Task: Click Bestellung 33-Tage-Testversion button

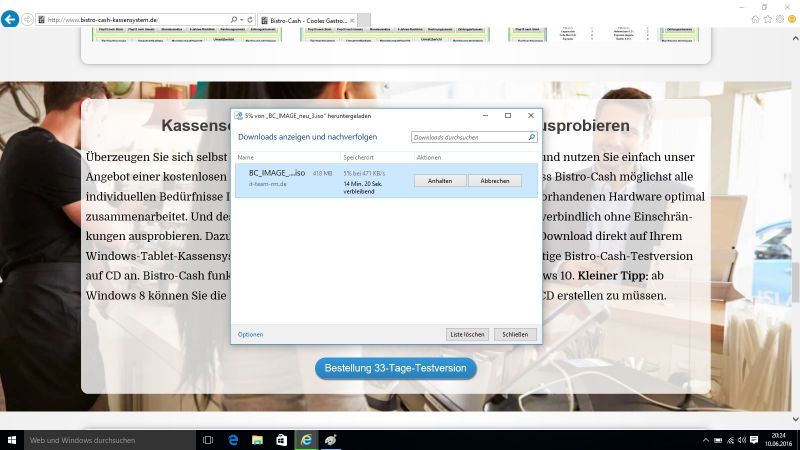Action: [395, 368]
